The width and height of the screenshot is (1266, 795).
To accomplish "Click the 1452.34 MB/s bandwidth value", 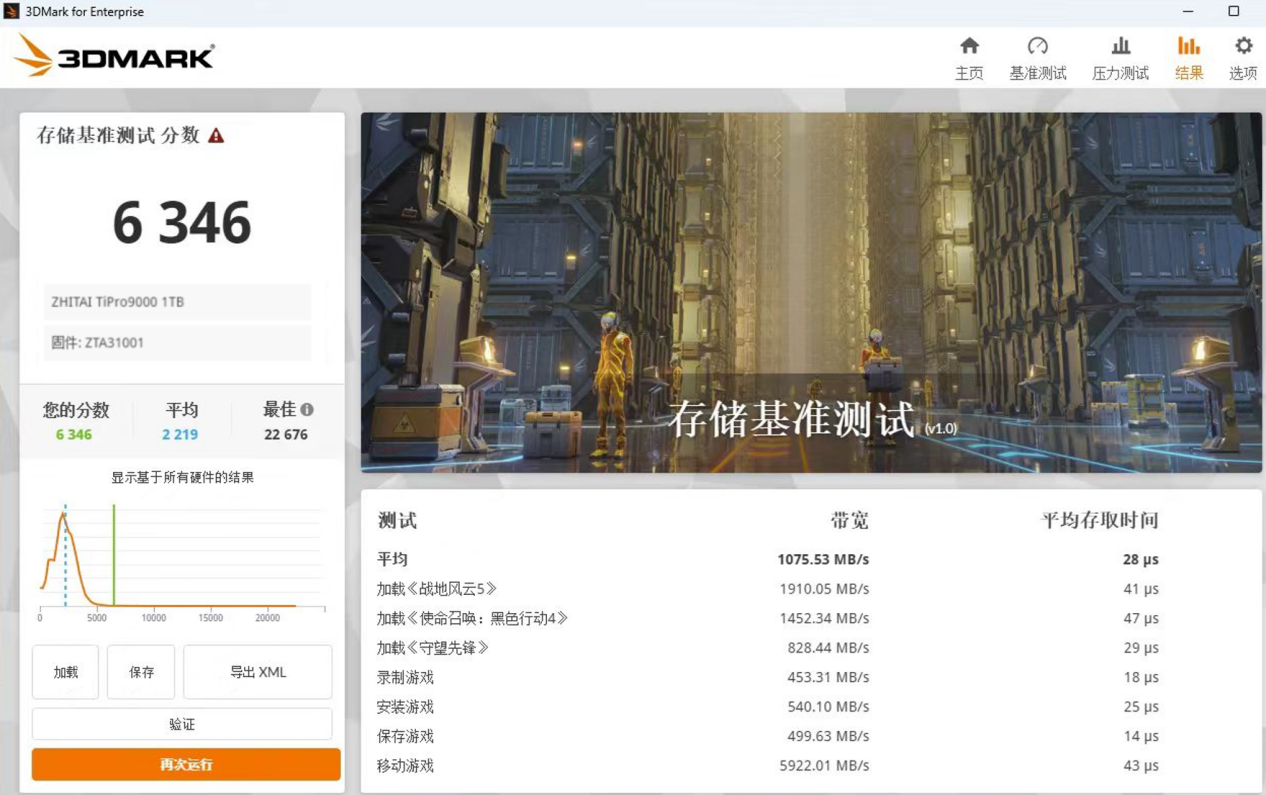I will click(824, 618).
